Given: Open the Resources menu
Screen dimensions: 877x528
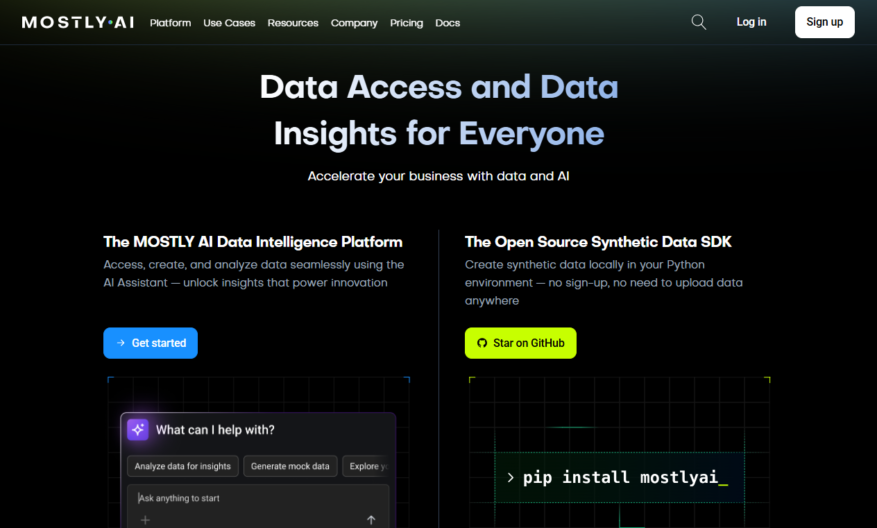Looking at the screenshot, I should pos(293,23).
